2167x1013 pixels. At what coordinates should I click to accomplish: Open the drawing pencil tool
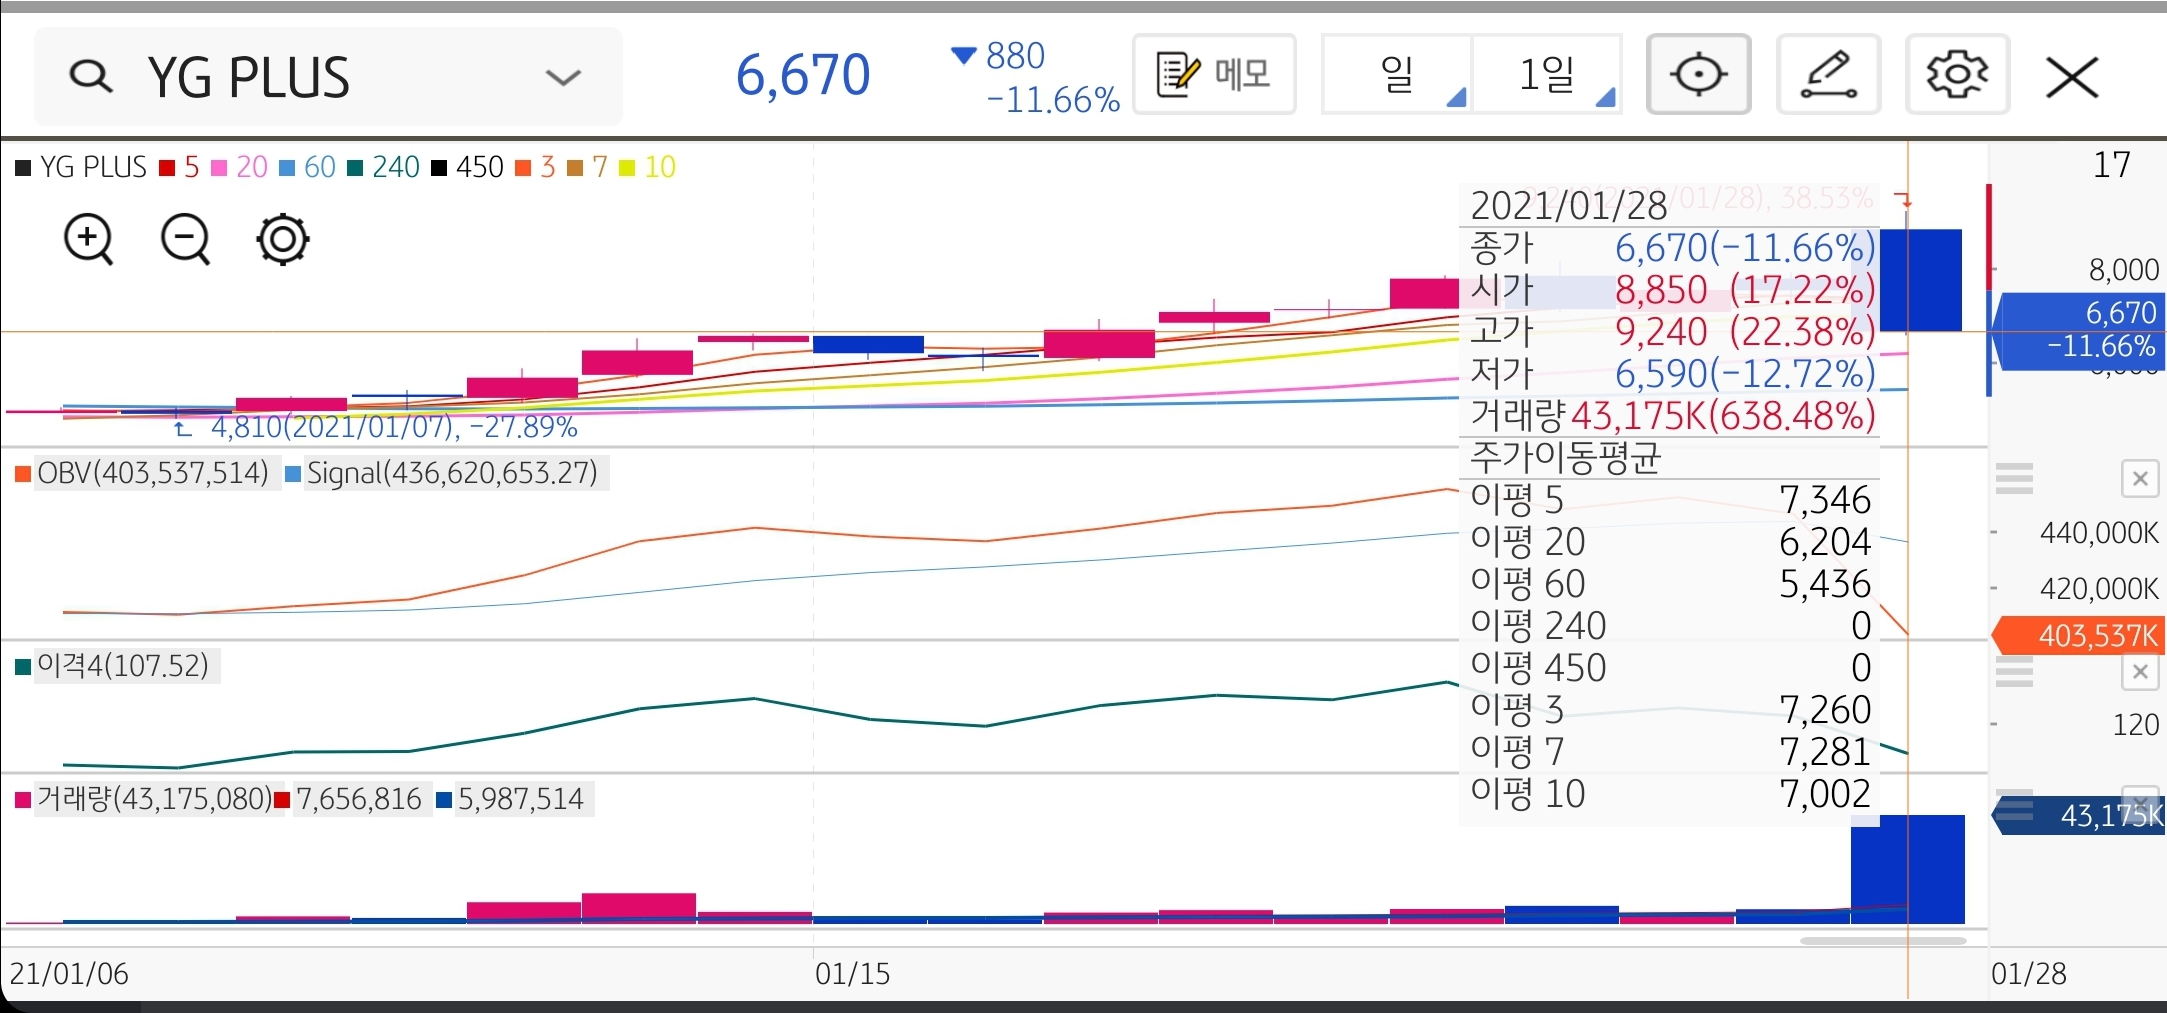[1828, 74]
